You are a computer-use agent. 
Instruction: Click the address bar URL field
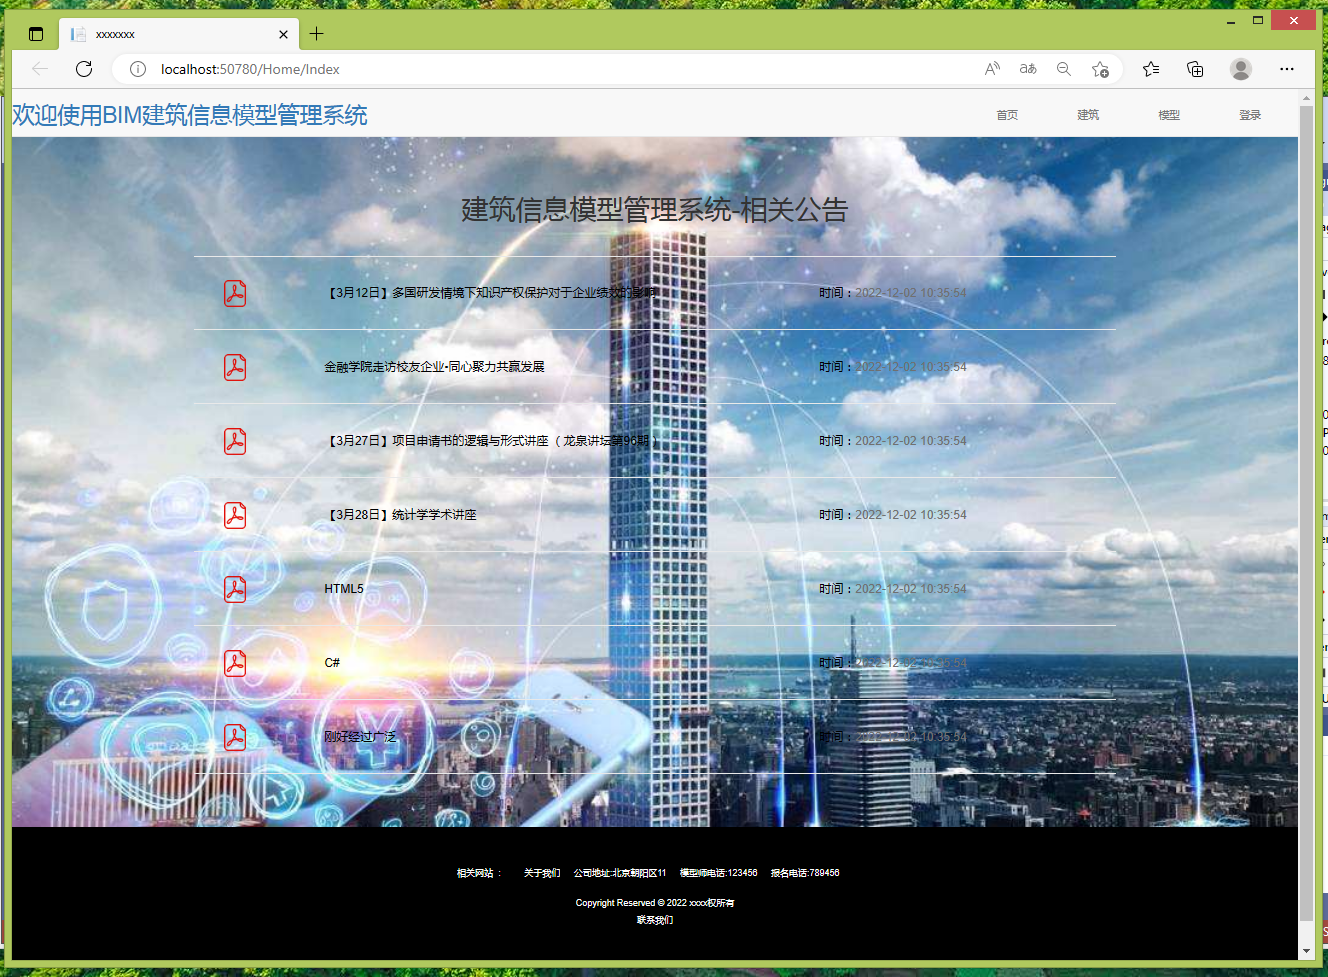click(x=560, y=69)
